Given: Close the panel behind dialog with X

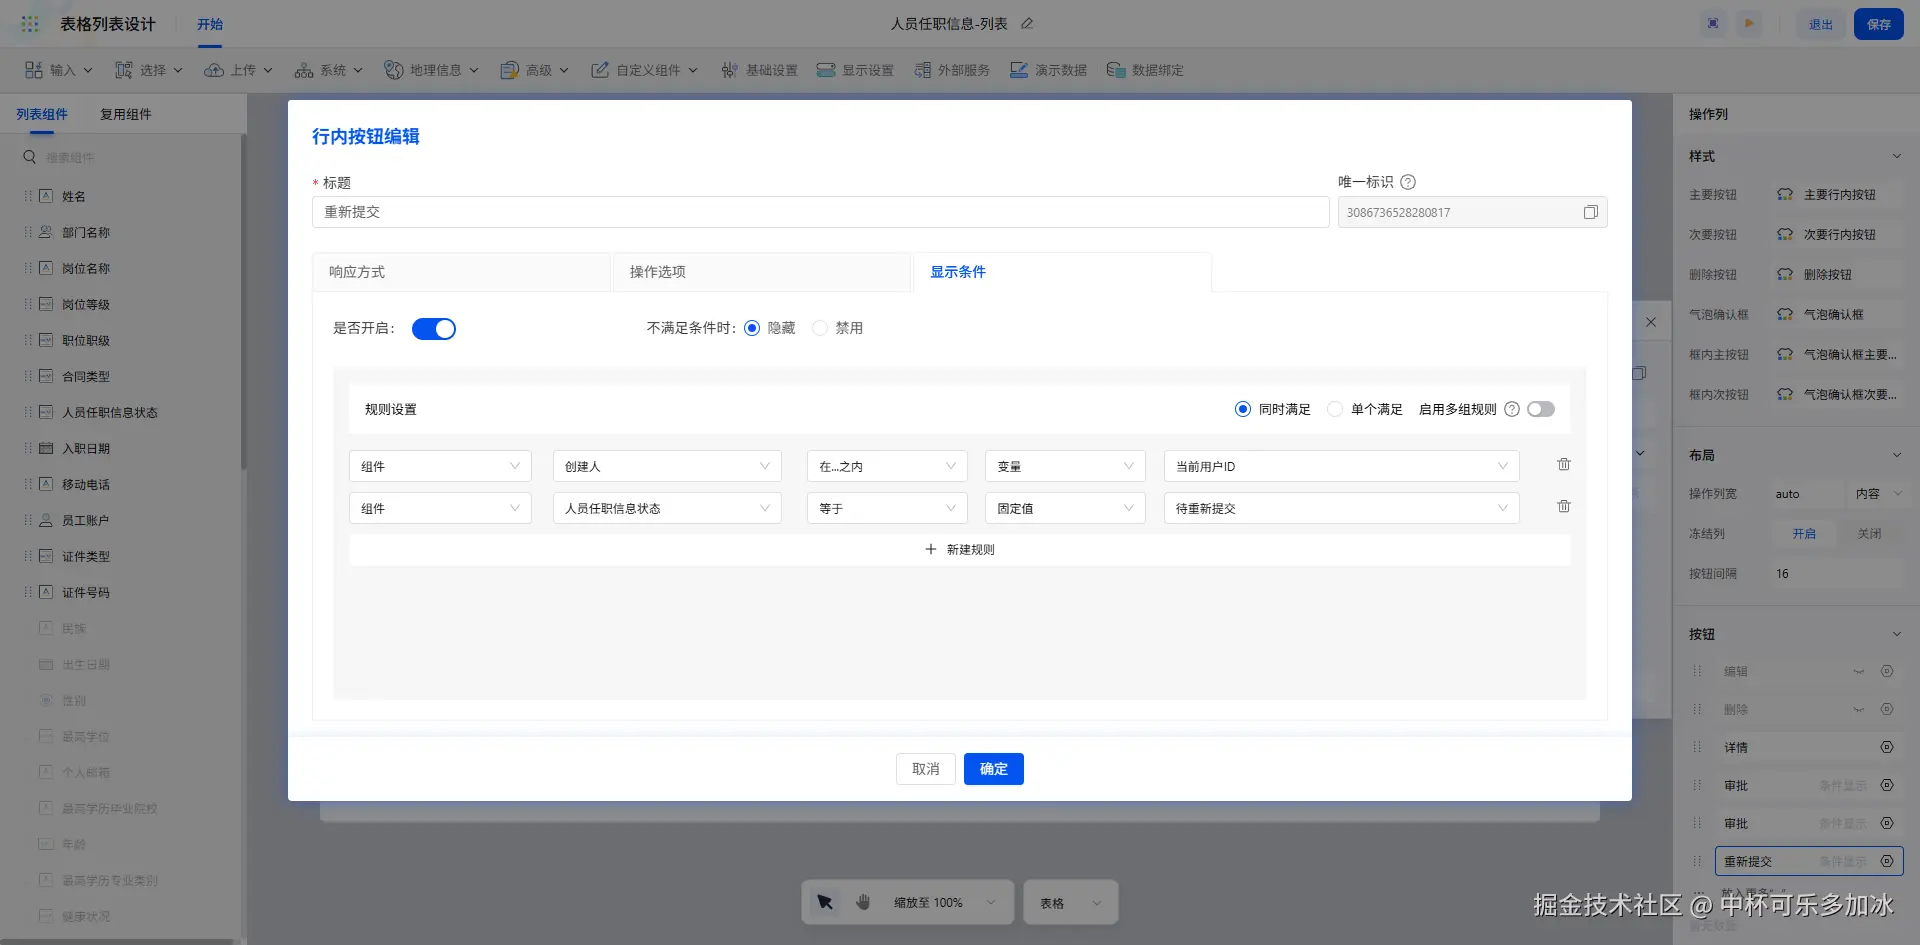Looking at the screenshot, I should 1651,322.
